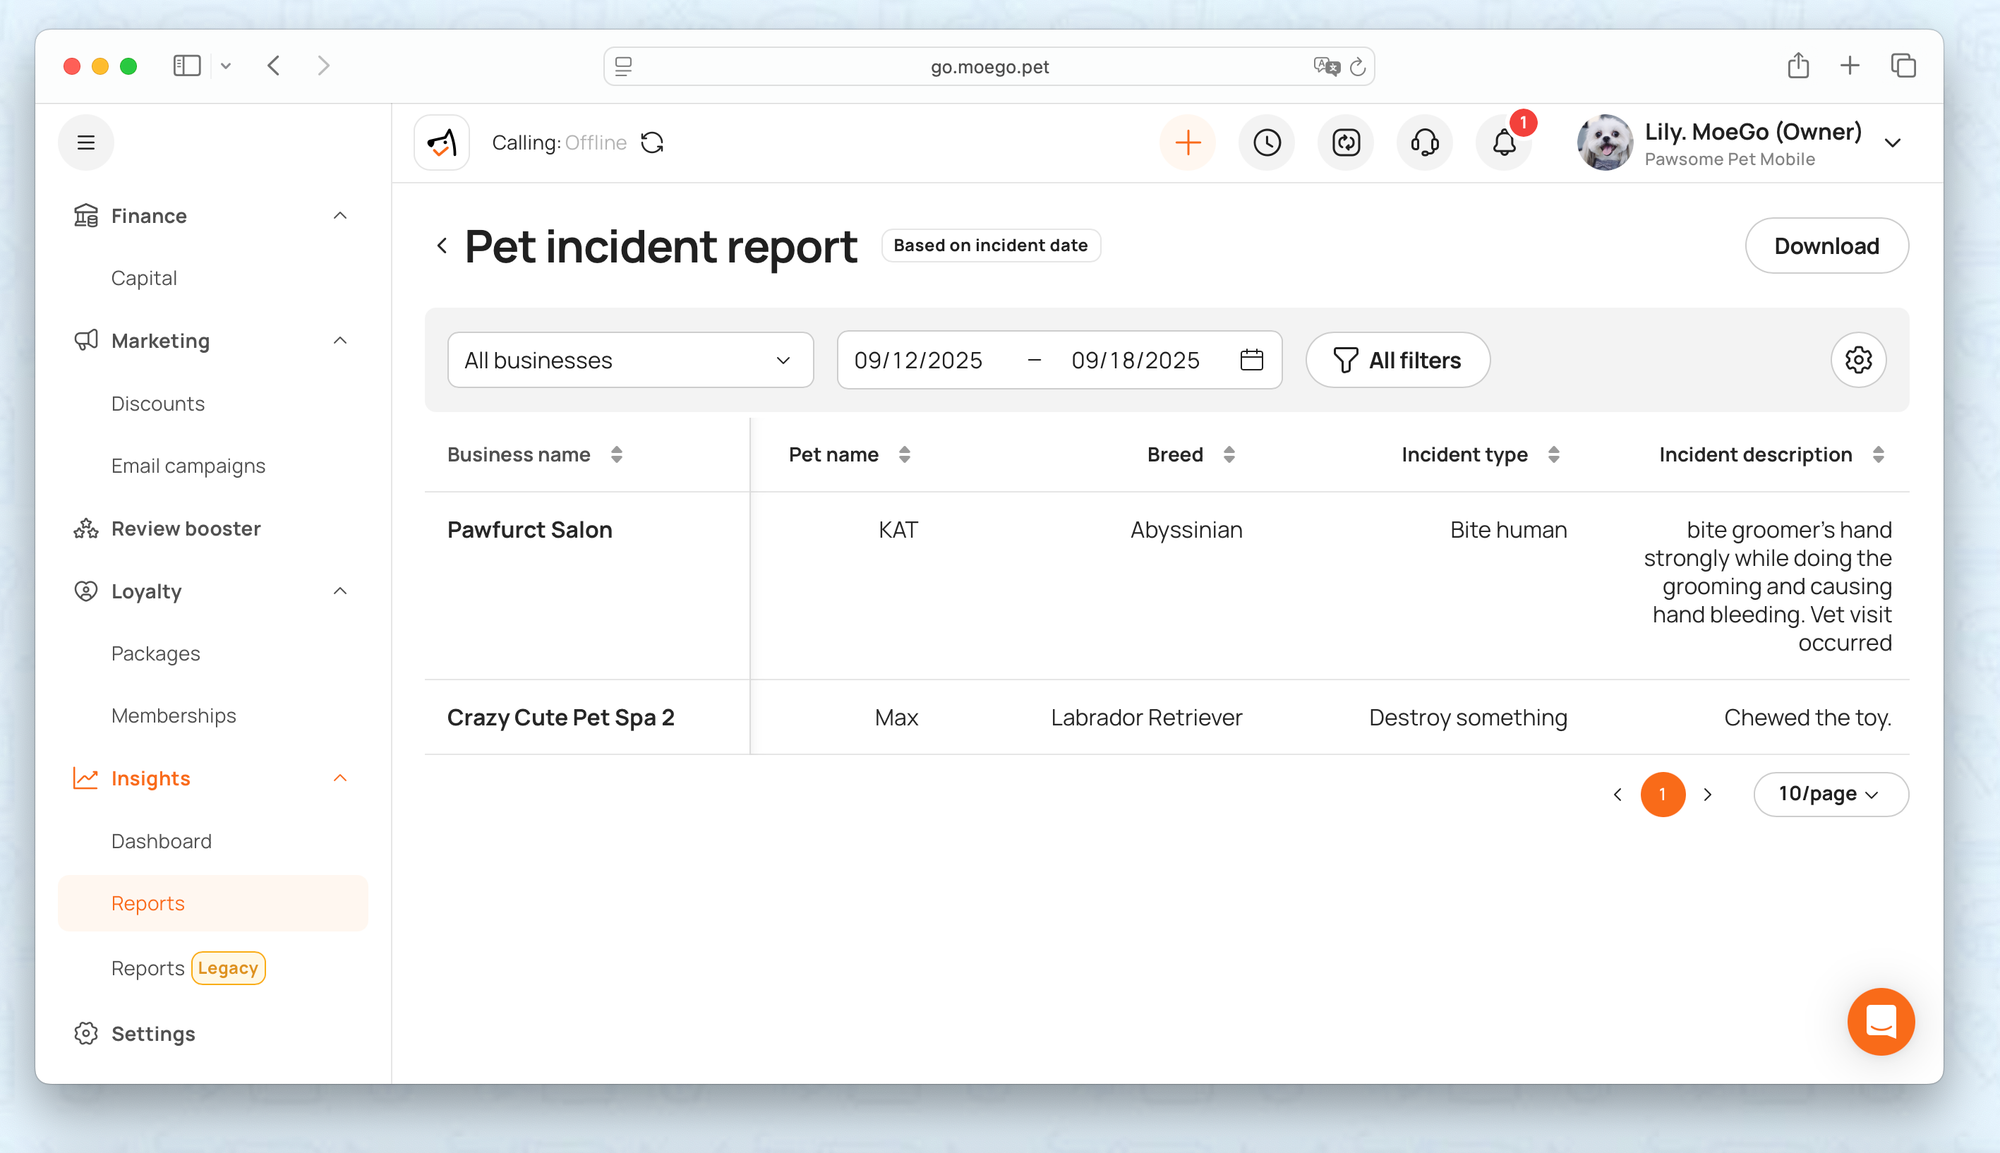This screenshot has height=1153, width=2000.
Task: Click the orange plus quick-add icon
Action: (1187, 143)
